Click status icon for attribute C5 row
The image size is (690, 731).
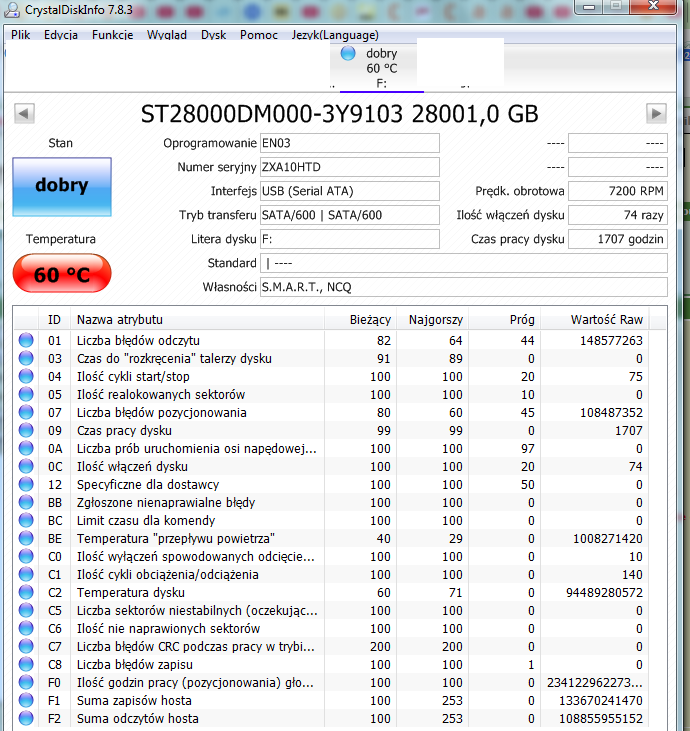point(26,610)
